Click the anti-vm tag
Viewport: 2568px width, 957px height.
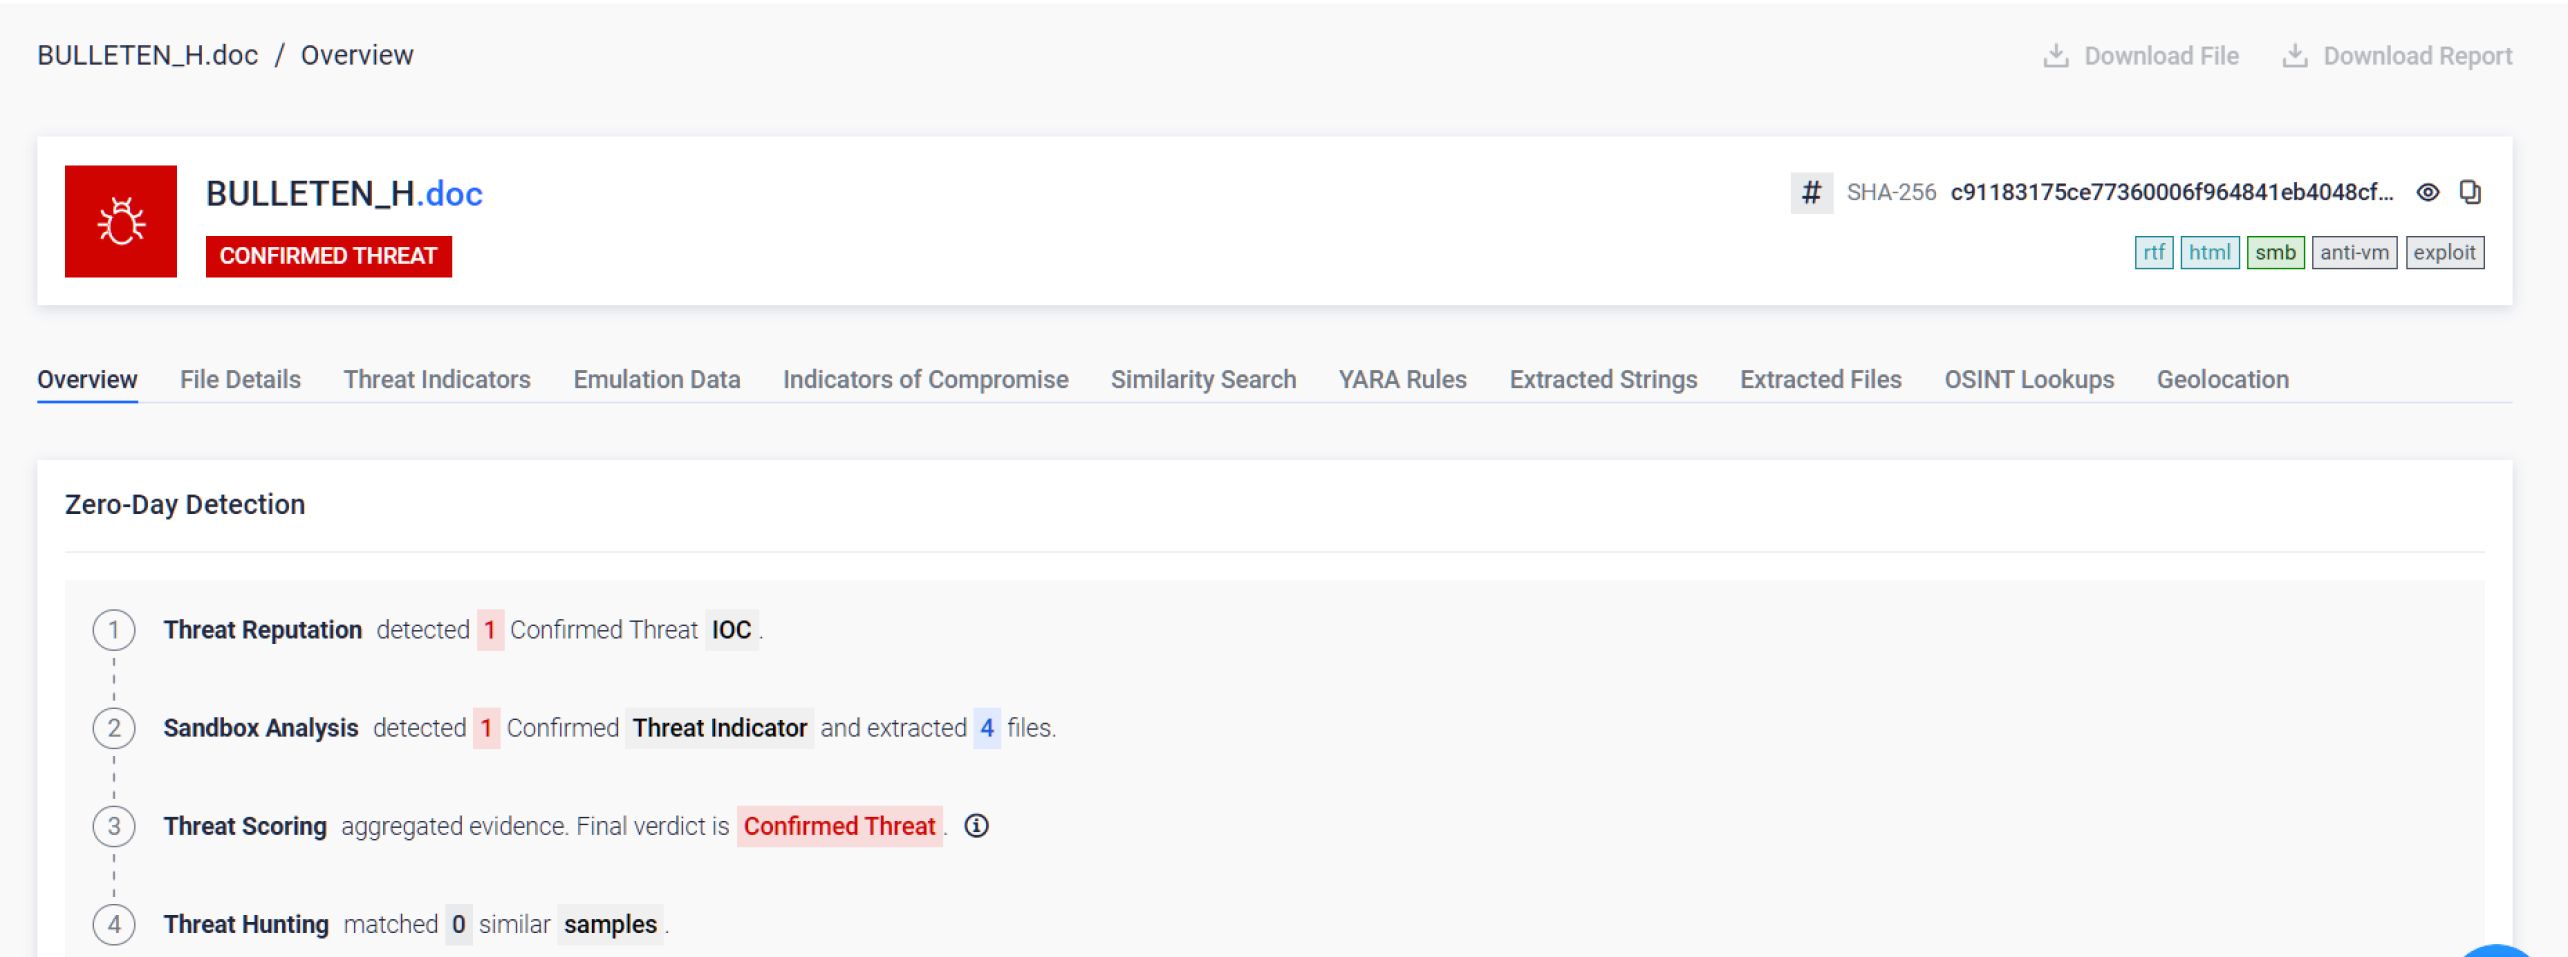tap(2354, 253)
